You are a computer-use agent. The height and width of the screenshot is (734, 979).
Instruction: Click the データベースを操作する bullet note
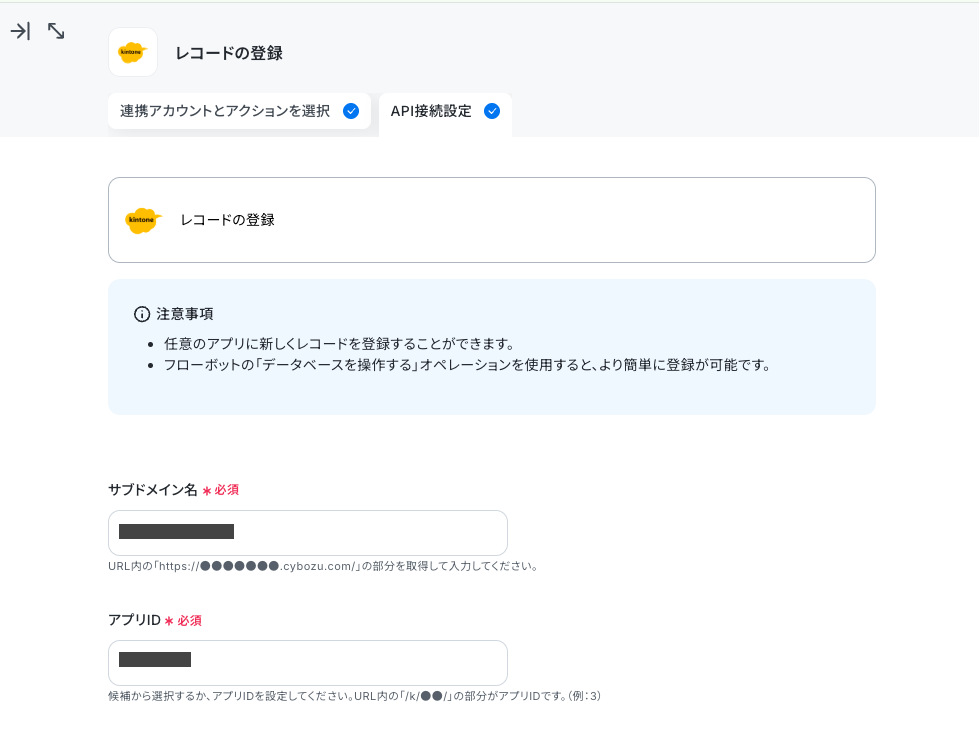pos(468,365)
